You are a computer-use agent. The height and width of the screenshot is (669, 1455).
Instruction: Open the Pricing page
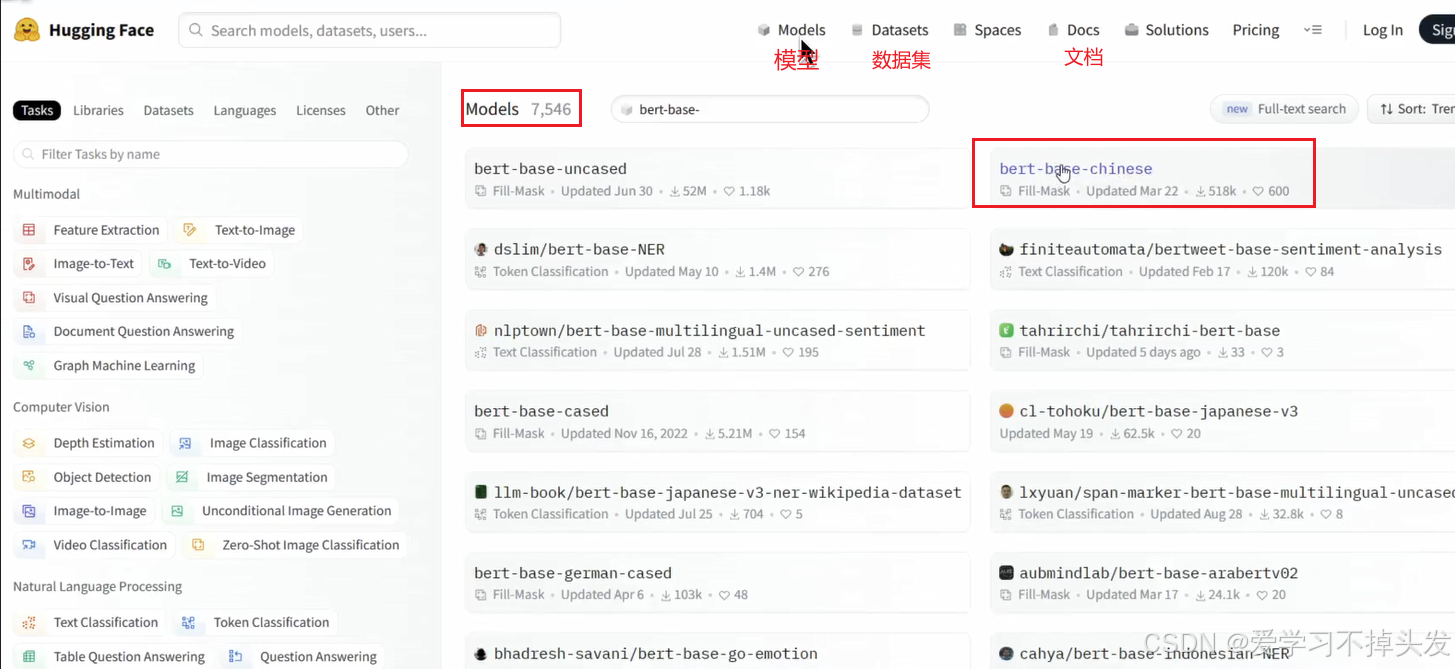pyautogui.click(x=1256, y=30)
